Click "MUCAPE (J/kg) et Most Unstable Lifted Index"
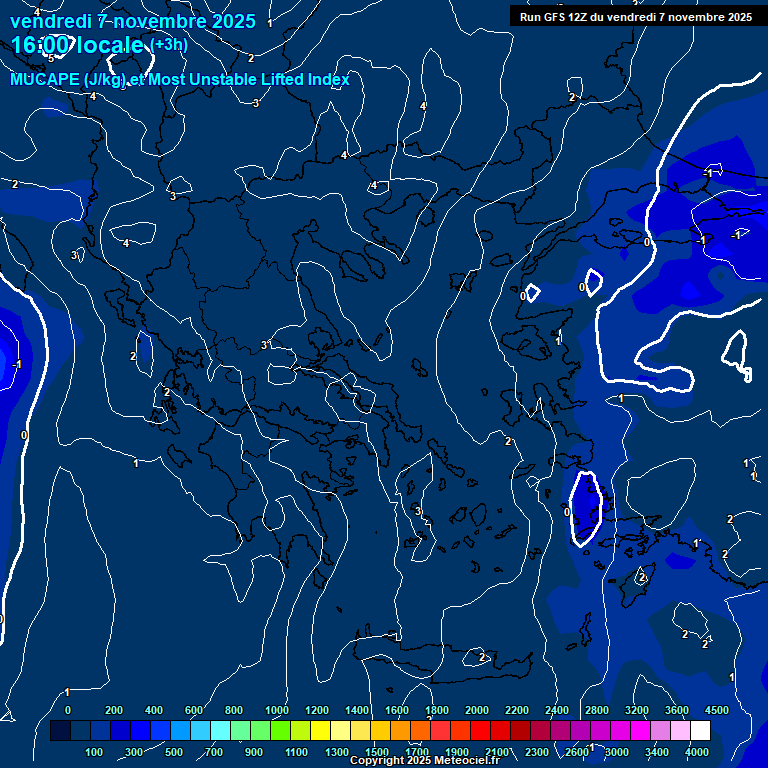The image size is (768, 768). click(180, 80)
